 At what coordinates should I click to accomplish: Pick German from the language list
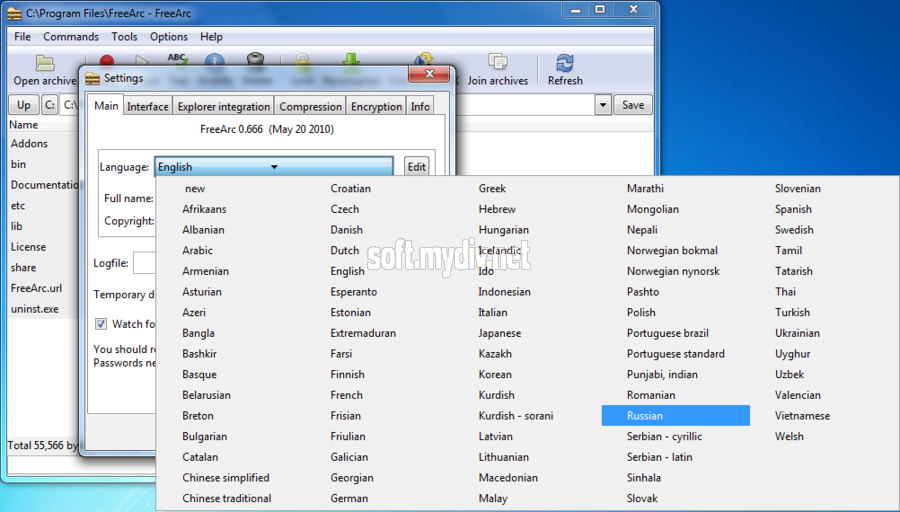[x=349, y=498]
